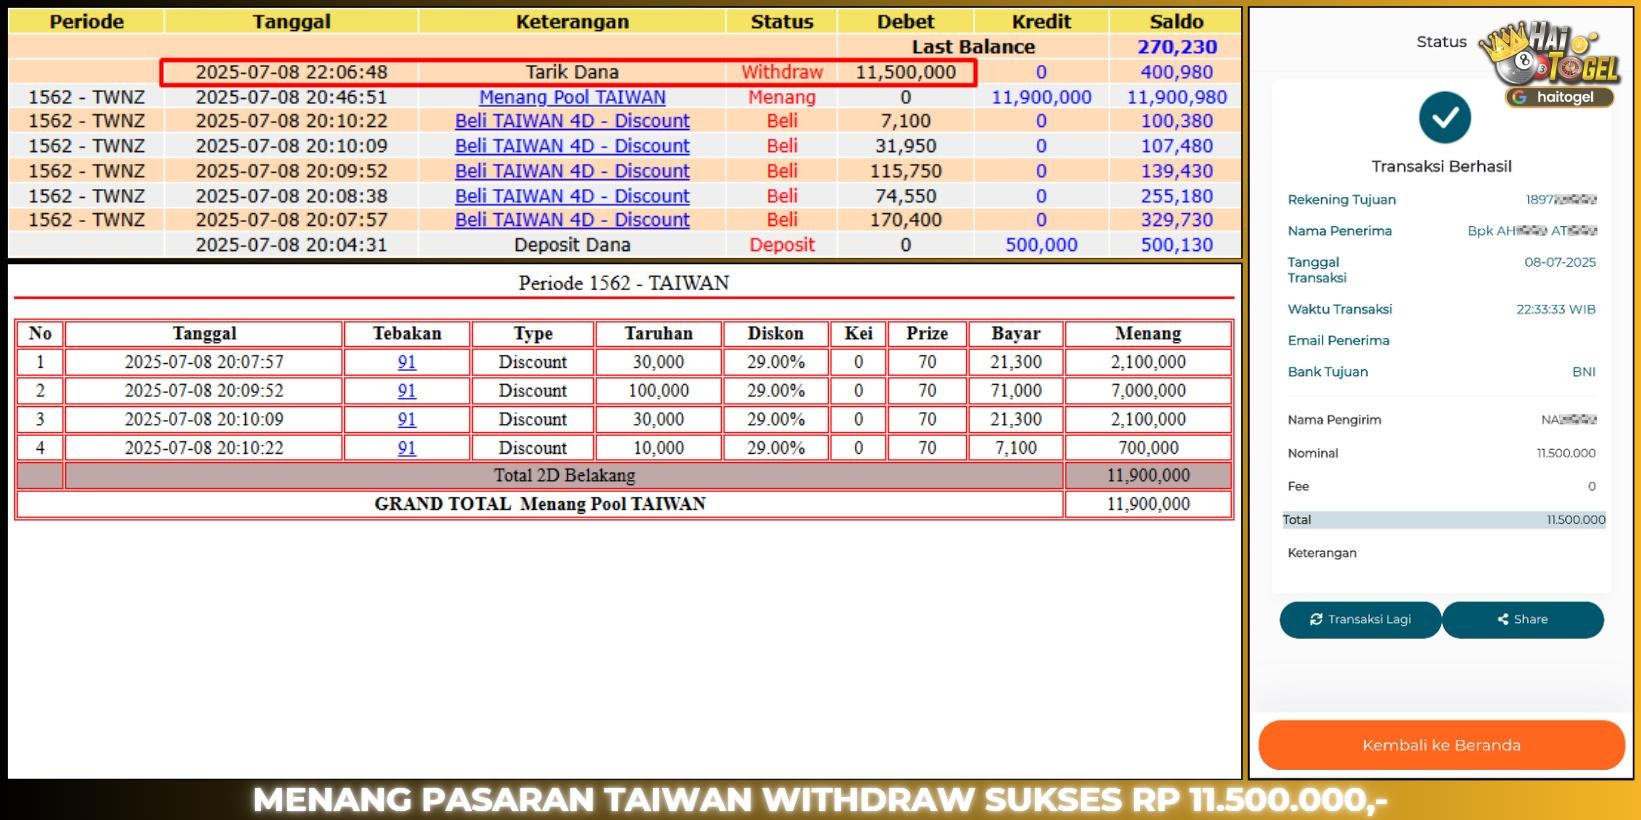Click the Keterangan column header

pos(572,21)
